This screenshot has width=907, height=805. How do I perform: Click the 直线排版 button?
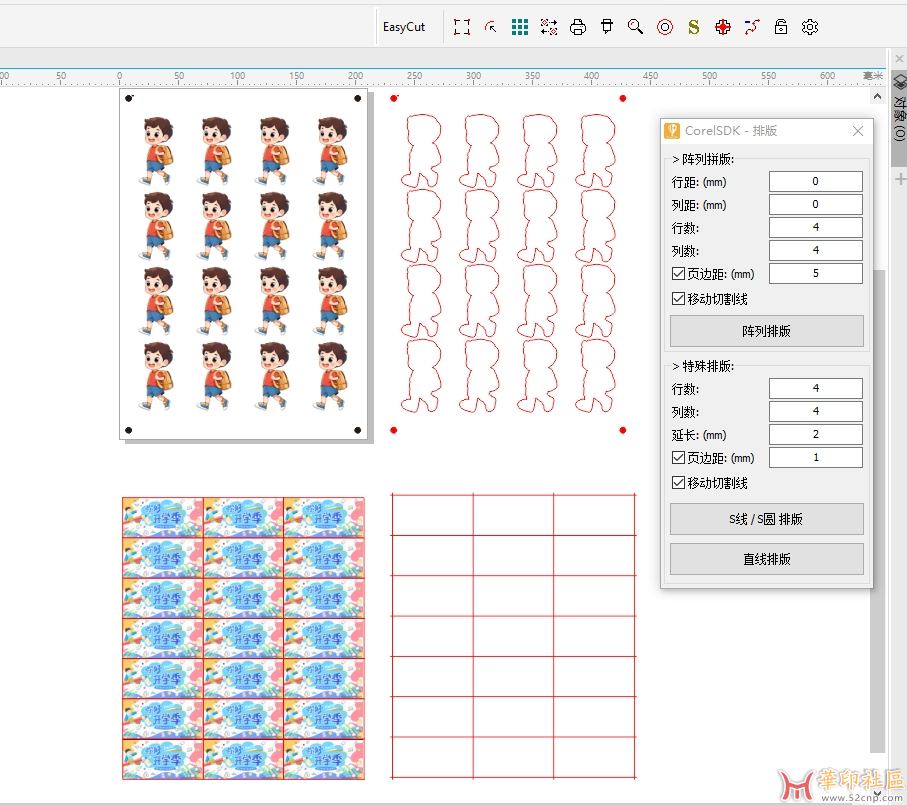click(x=766, y=559)
